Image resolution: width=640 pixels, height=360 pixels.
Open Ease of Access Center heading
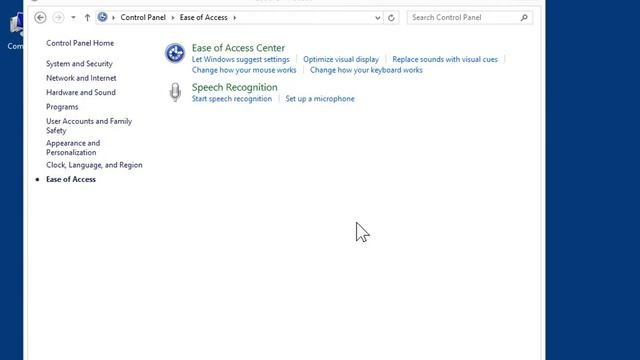click(238, 48)
